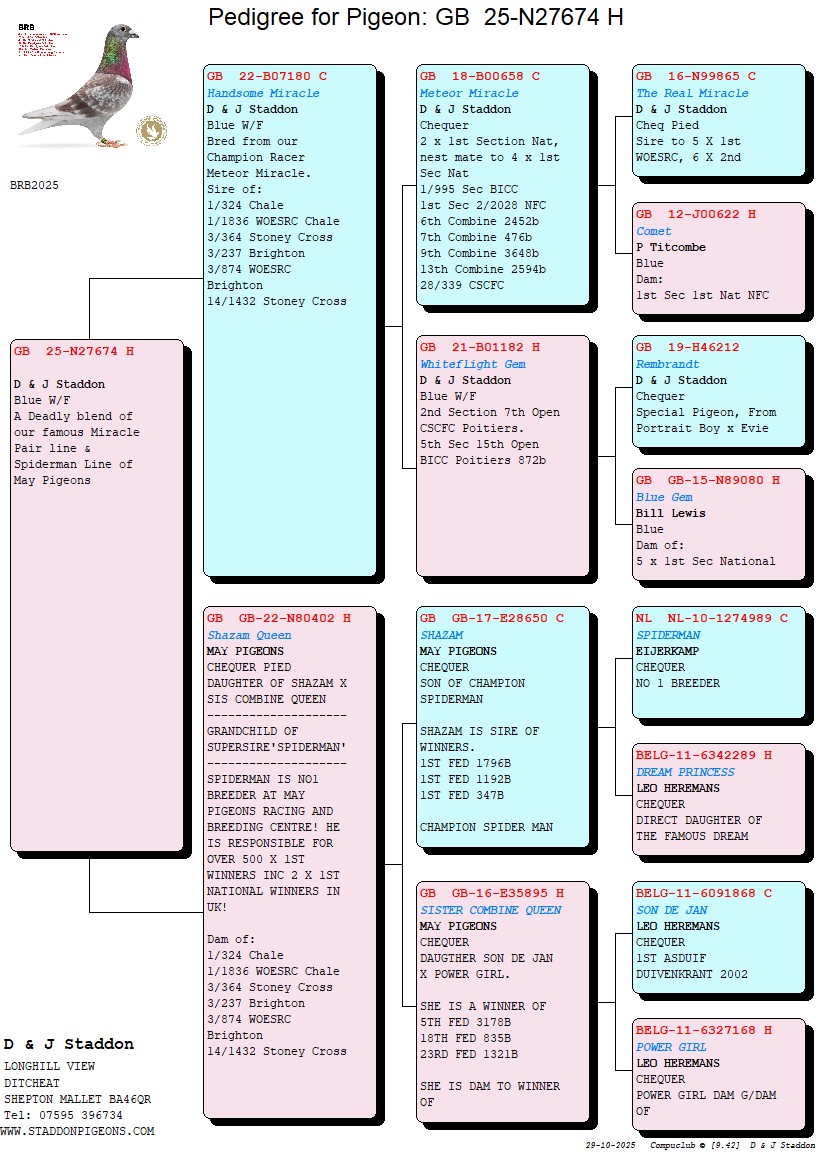The width and height of the screenshot is (816, 1172).
Task: Select ring GB-15-N89080 H
Action: [x=708, y=481]
